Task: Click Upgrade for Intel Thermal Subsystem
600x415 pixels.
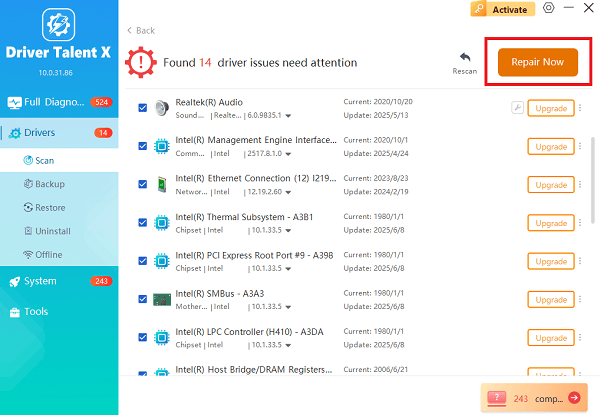Action: [x=551, y=222]
